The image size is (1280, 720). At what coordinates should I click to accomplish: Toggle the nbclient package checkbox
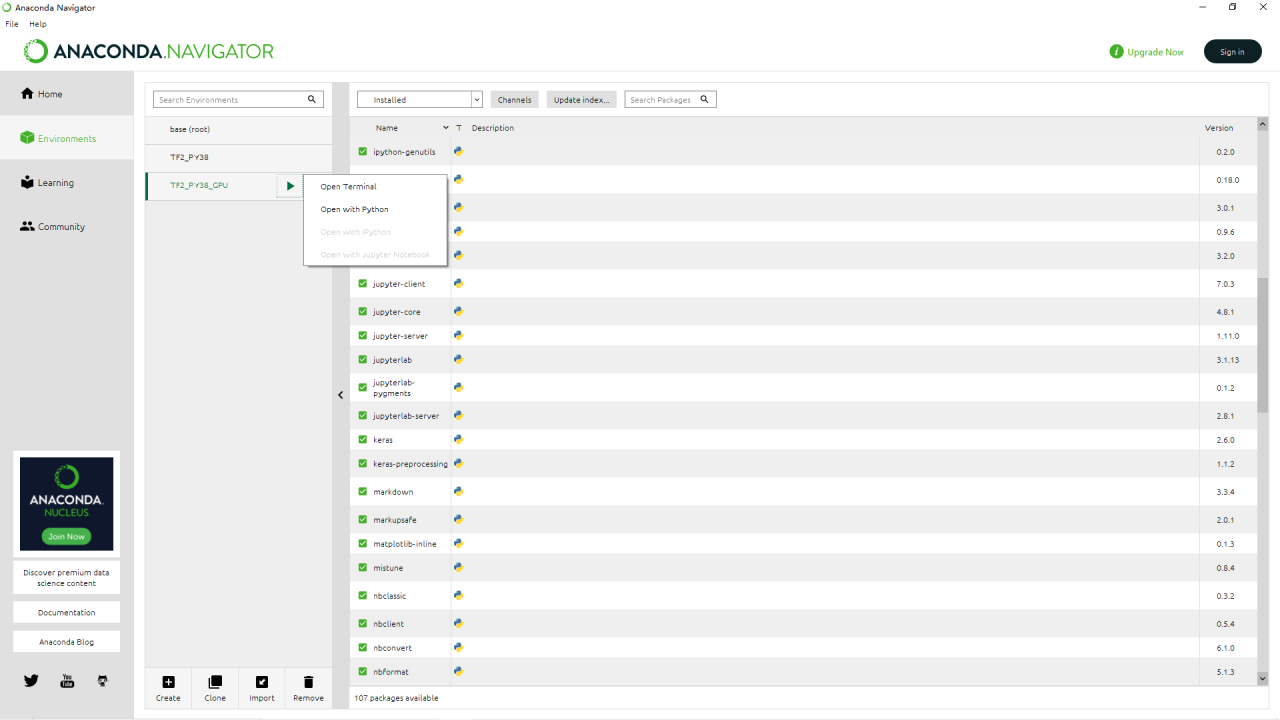point(363,624)
